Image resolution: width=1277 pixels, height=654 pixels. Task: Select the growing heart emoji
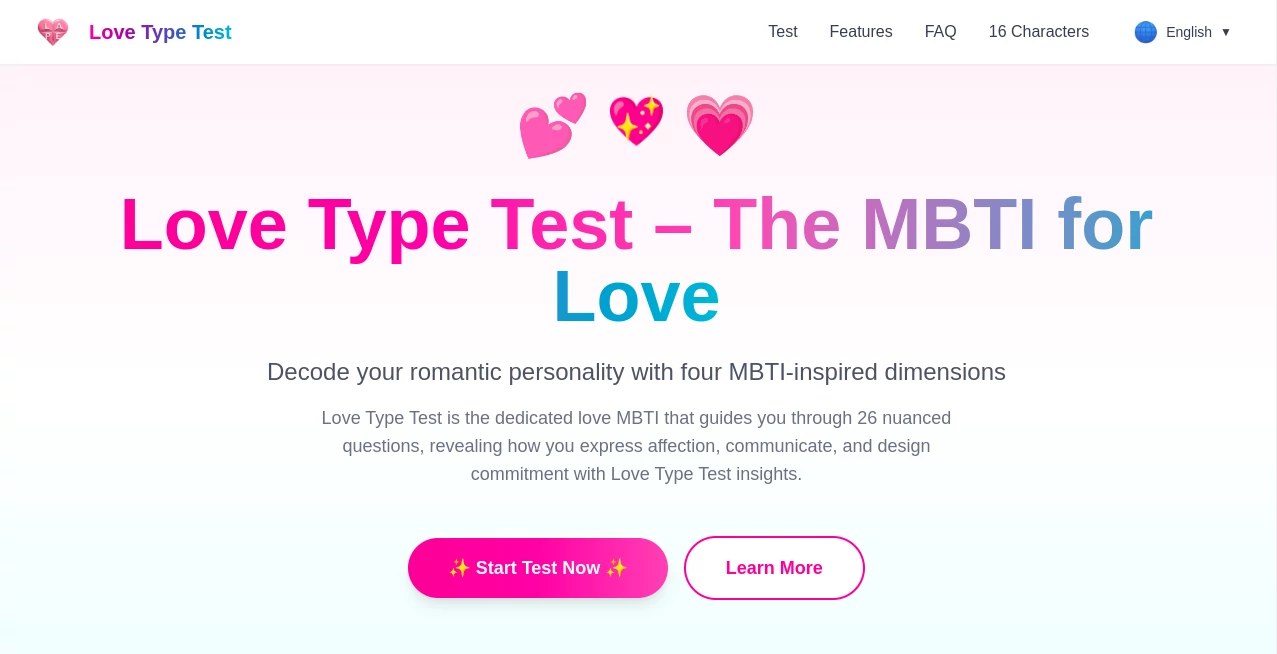(x=719, y=126)
